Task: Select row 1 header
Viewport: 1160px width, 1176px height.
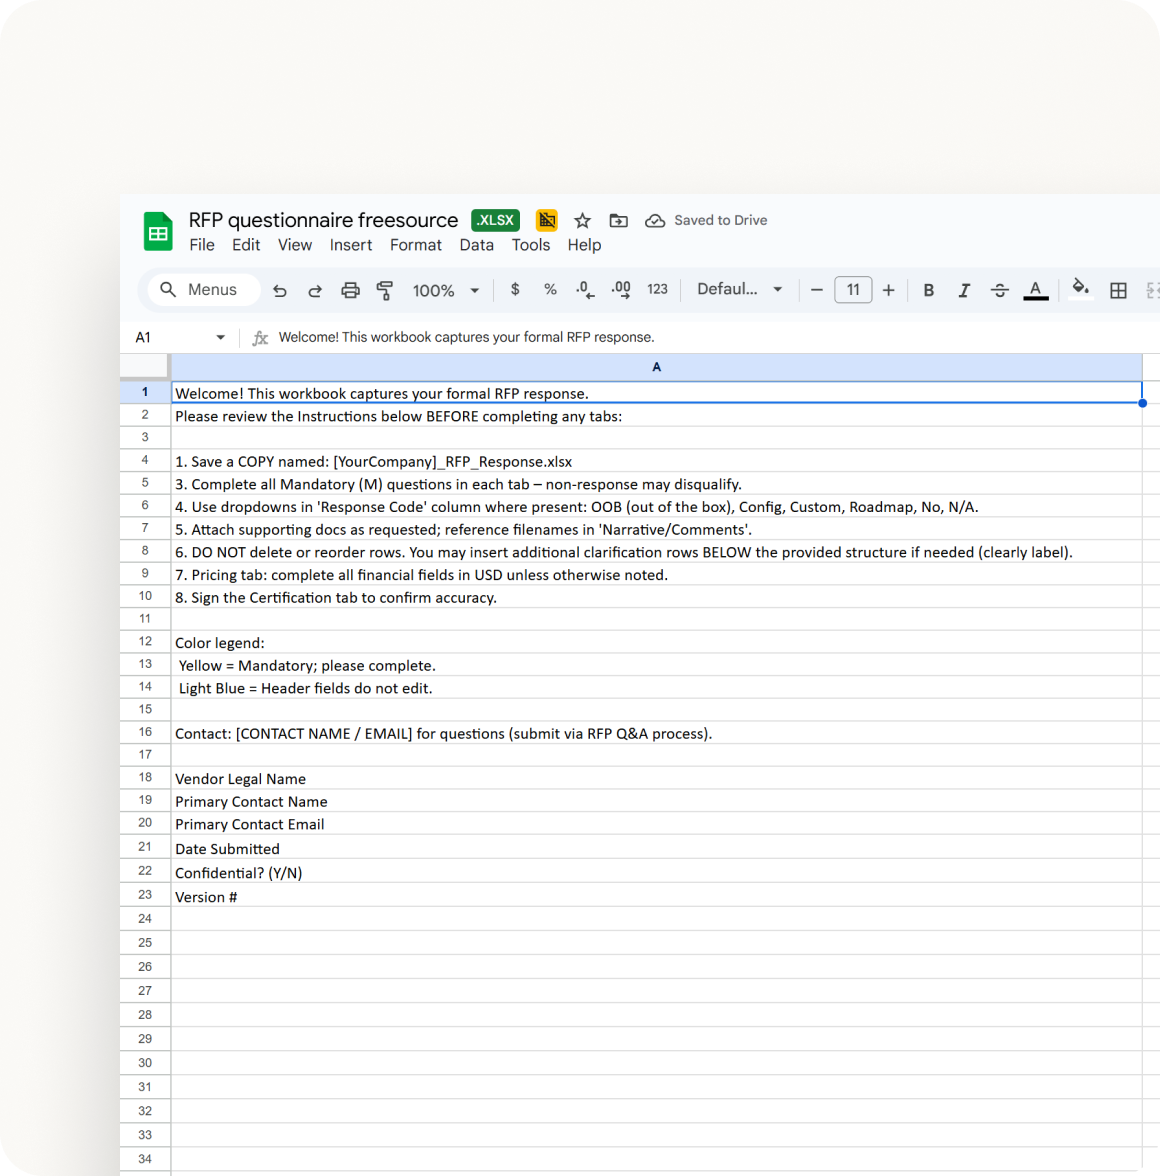Action: point(145,392)
